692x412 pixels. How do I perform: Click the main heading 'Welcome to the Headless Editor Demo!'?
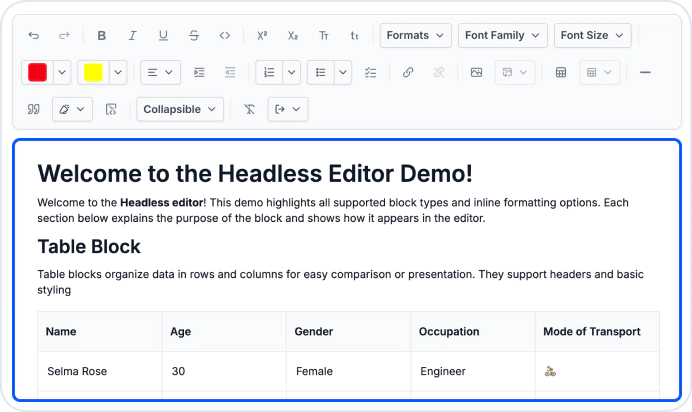click(x=255, y=173)
